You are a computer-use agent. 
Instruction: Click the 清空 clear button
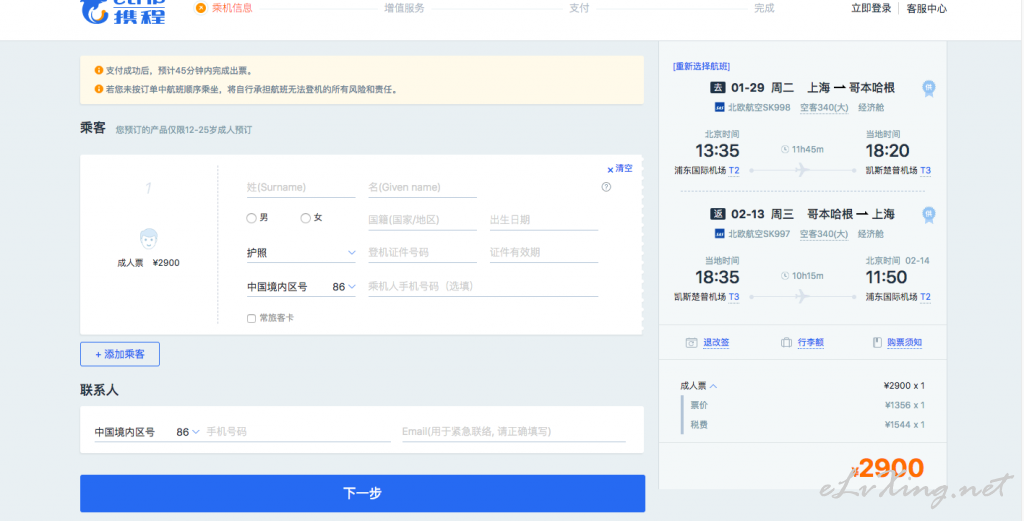(620, 168)
